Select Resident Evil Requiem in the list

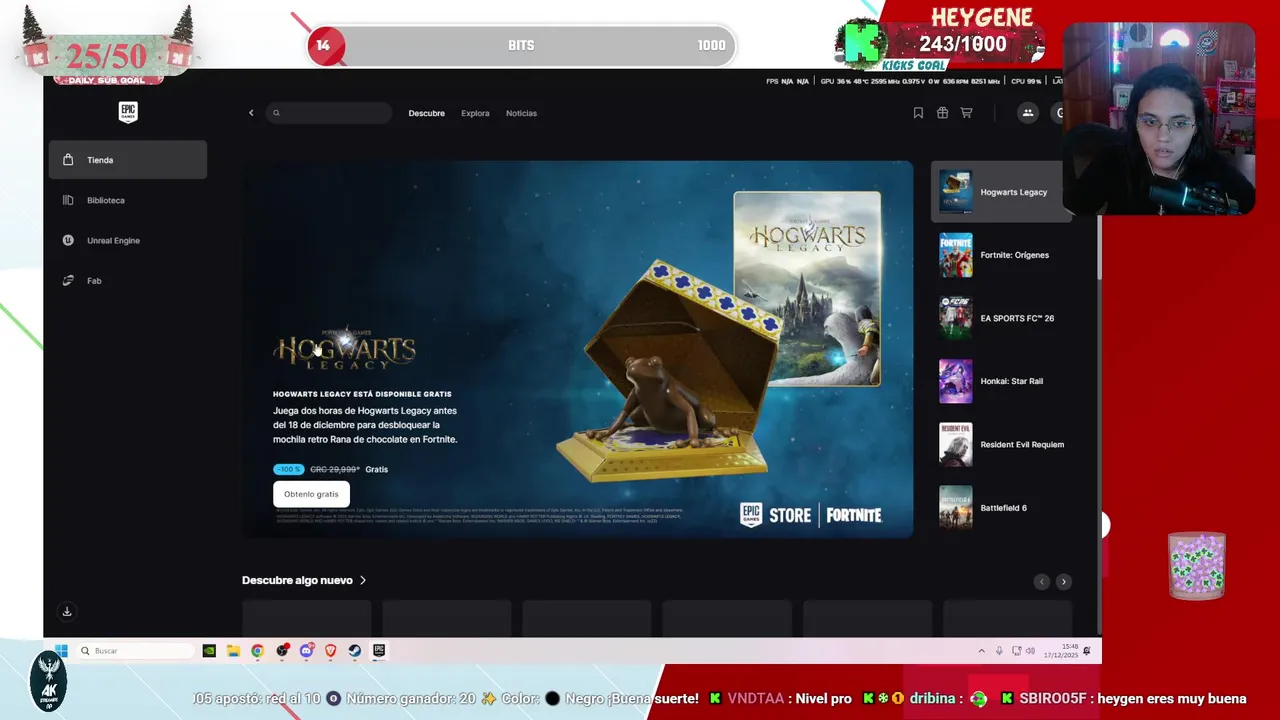(x=1000, y=444)
